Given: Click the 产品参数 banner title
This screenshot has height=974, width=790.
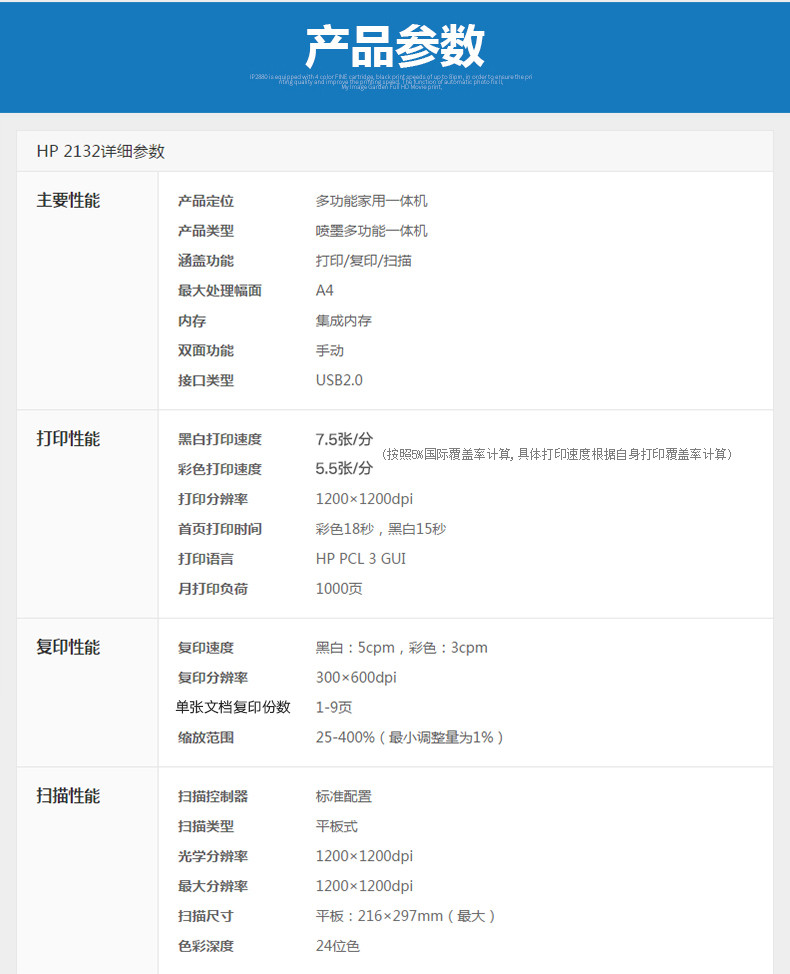Looking at the screenshot, I should click(x=394, y=47).
